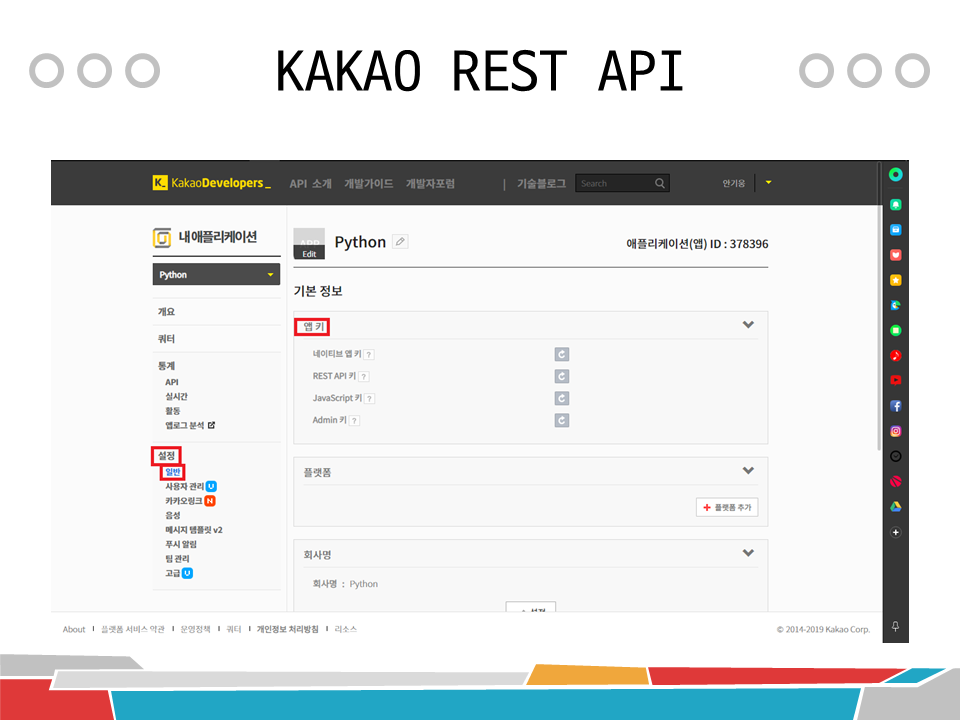960x720 pixels.
Task: Open 실시간 statistics in left navigation
Action: coord(176,396)
